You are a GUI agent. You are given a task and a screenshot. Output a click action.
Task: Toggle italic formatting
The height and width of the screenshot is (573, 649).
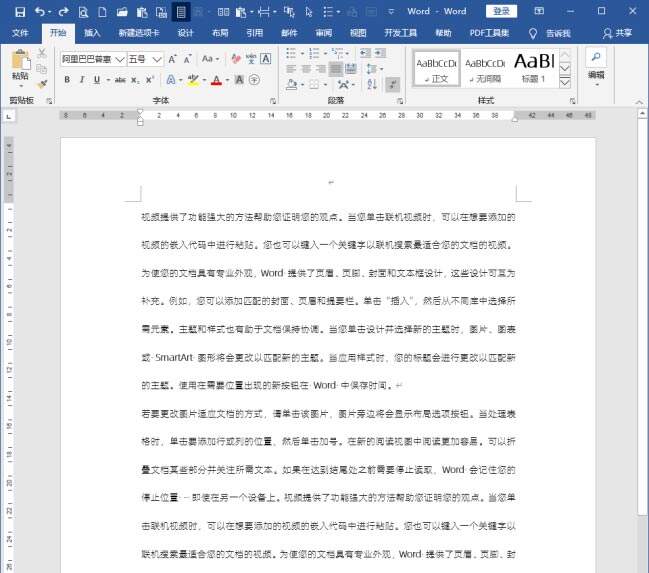pyautogui.click(x=82, y=79)
